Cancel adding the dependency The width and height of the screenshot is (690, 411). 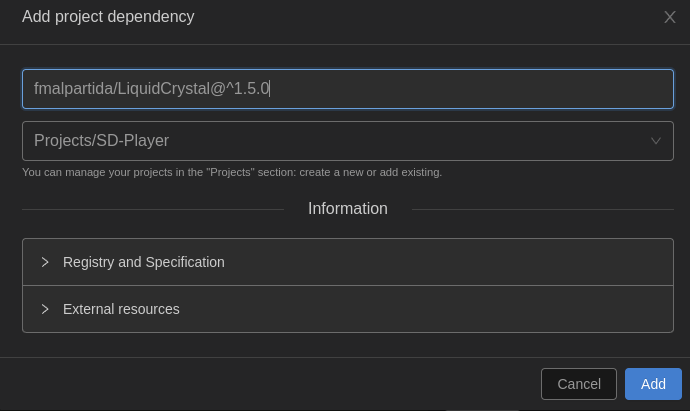tap(578, 384)
